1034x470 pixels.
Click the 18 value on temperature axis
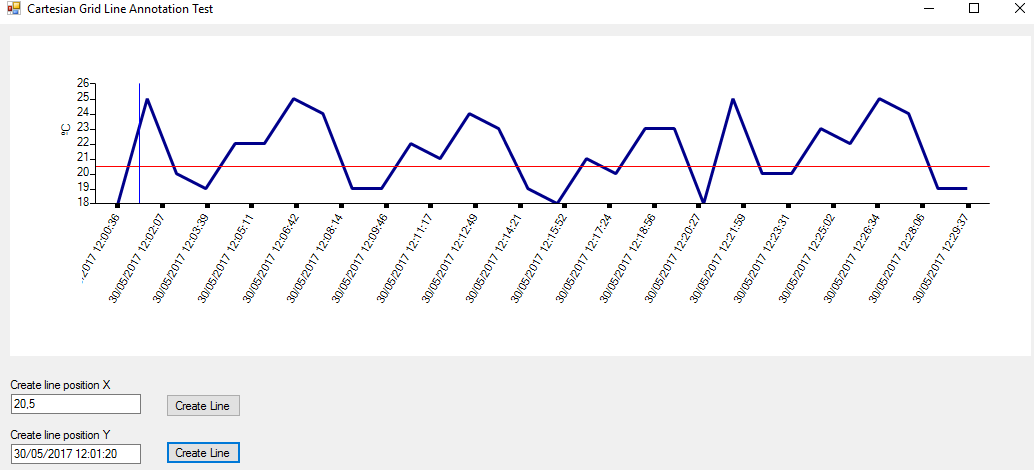click(84, 202)
